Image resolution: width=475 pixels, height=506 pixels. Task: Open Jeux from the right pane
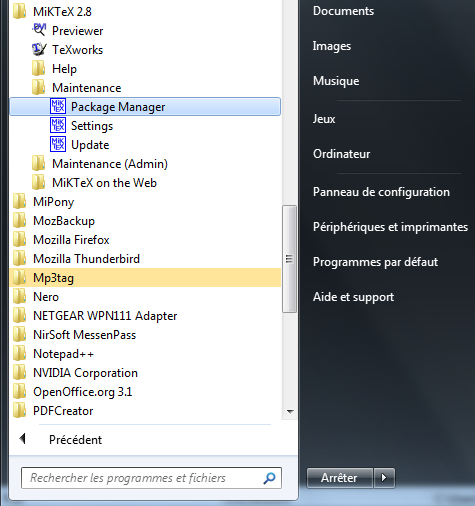324,119
